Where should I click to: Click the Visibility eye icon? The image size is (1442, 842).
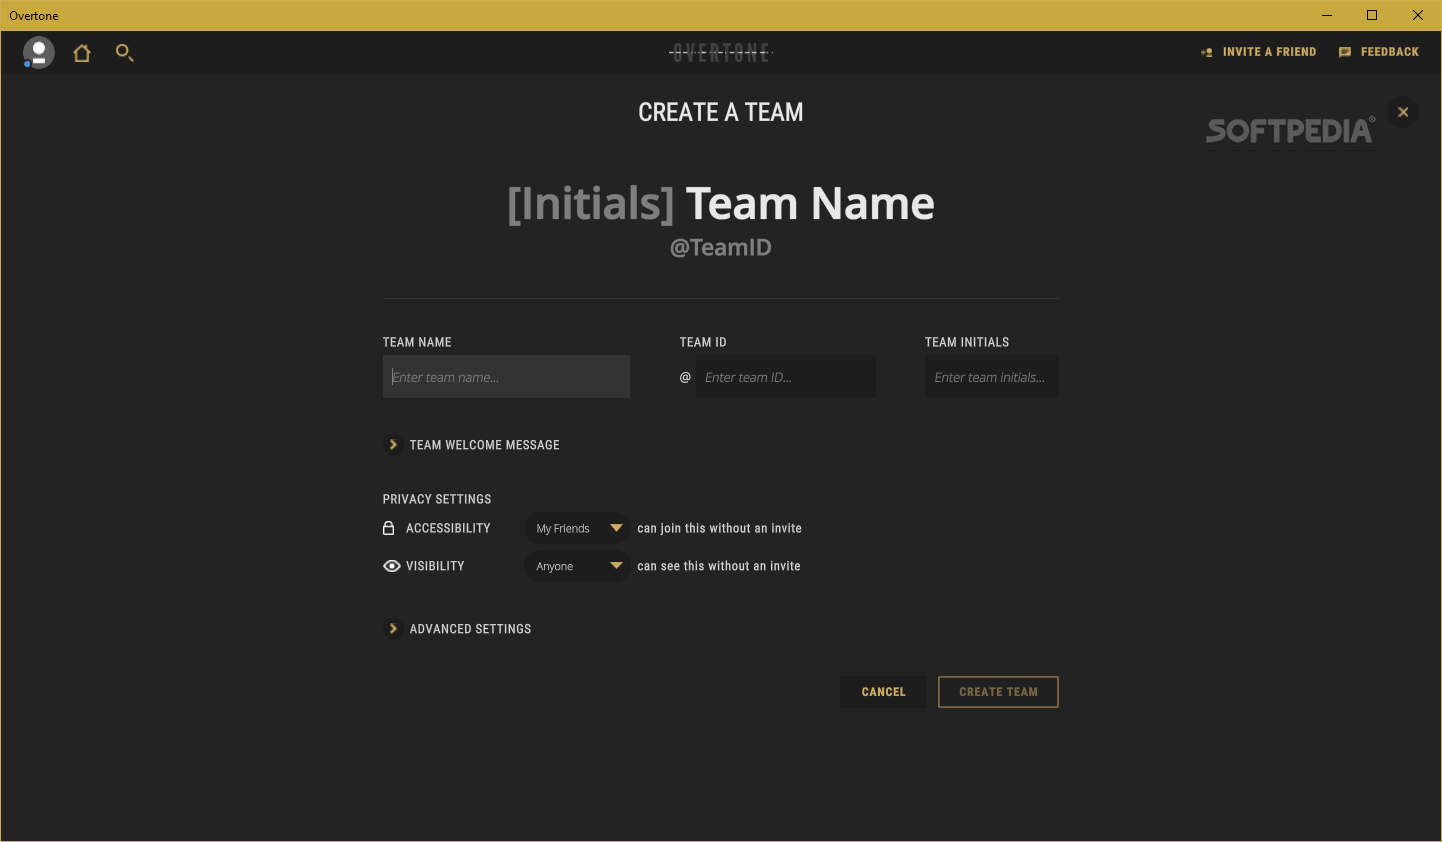point(391,566)
